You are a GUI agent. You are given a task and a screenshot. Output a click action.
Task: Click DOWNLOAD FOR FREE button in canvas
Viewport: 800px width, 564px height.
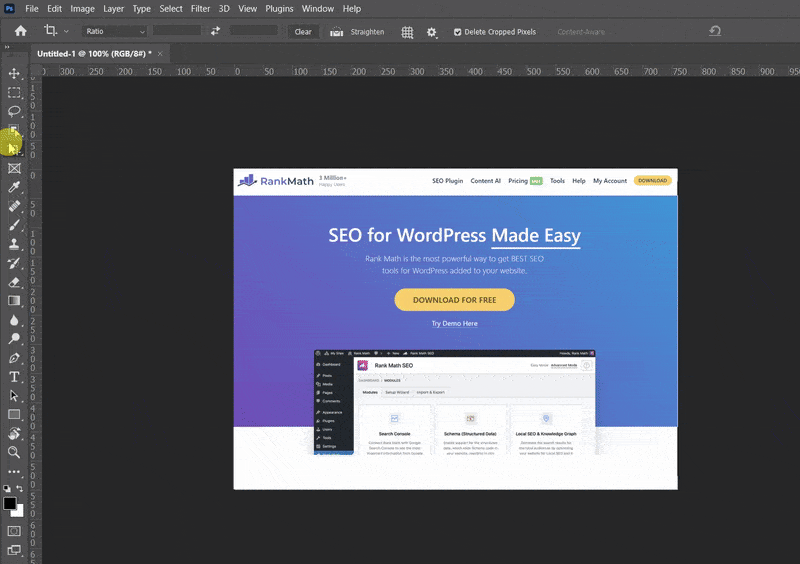tap(455, 300)
